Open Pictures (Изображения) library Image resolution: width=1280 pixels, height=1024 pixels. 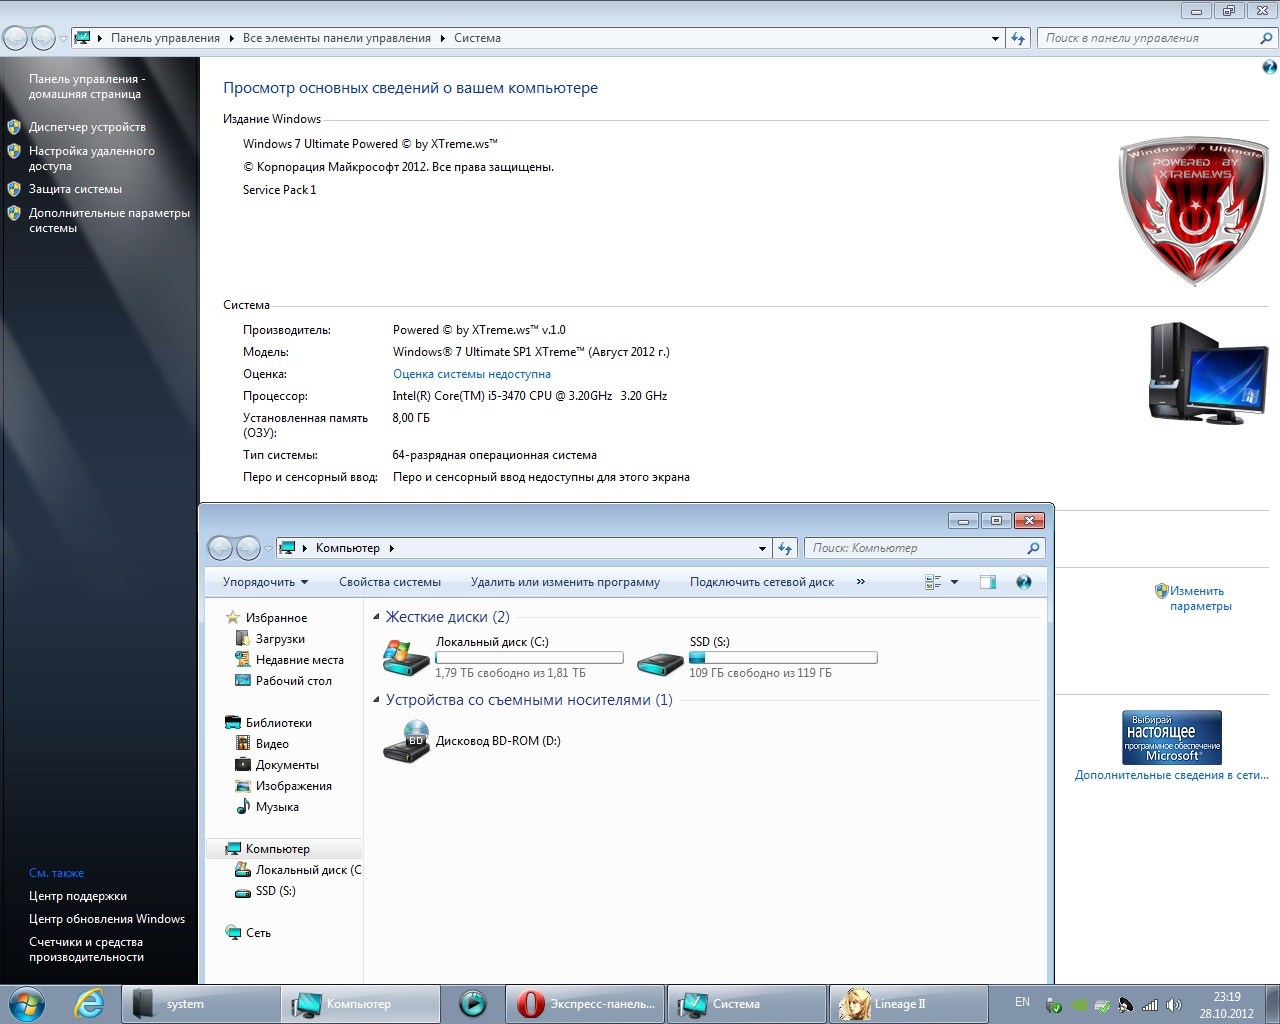click(293, 786)
